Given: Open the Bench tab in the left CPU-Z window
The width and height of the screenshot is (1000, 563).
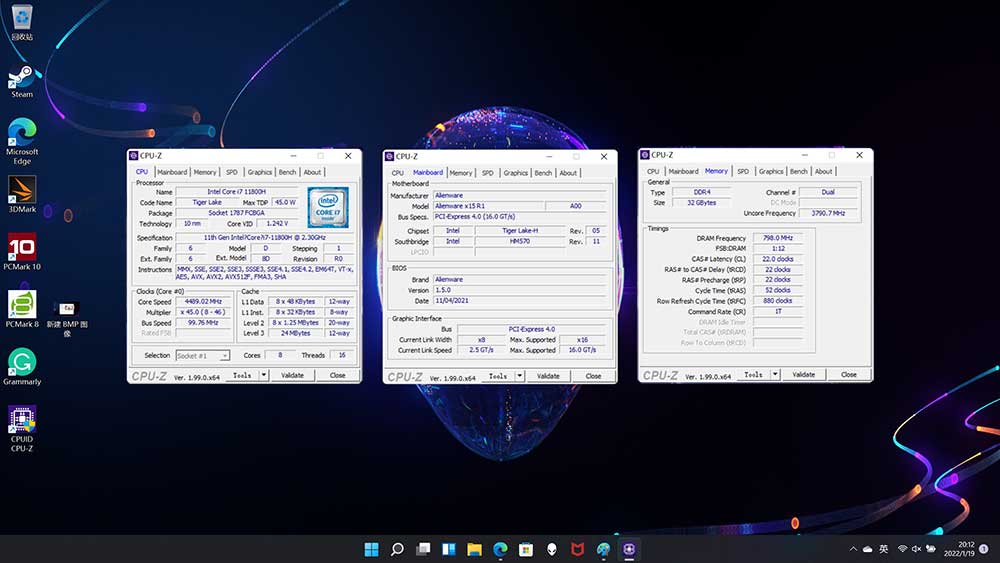Looking at the screenshot, I should click(x=288, y=172).
